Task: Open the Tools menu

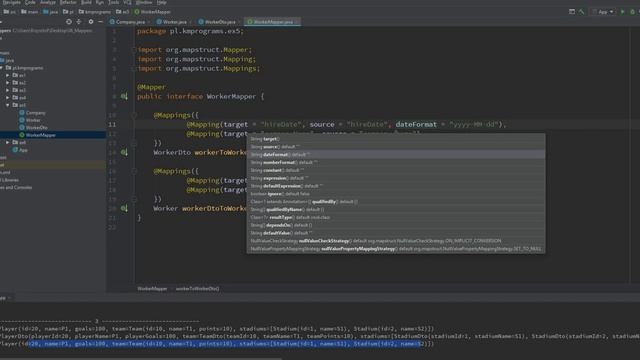Action: 113,2
